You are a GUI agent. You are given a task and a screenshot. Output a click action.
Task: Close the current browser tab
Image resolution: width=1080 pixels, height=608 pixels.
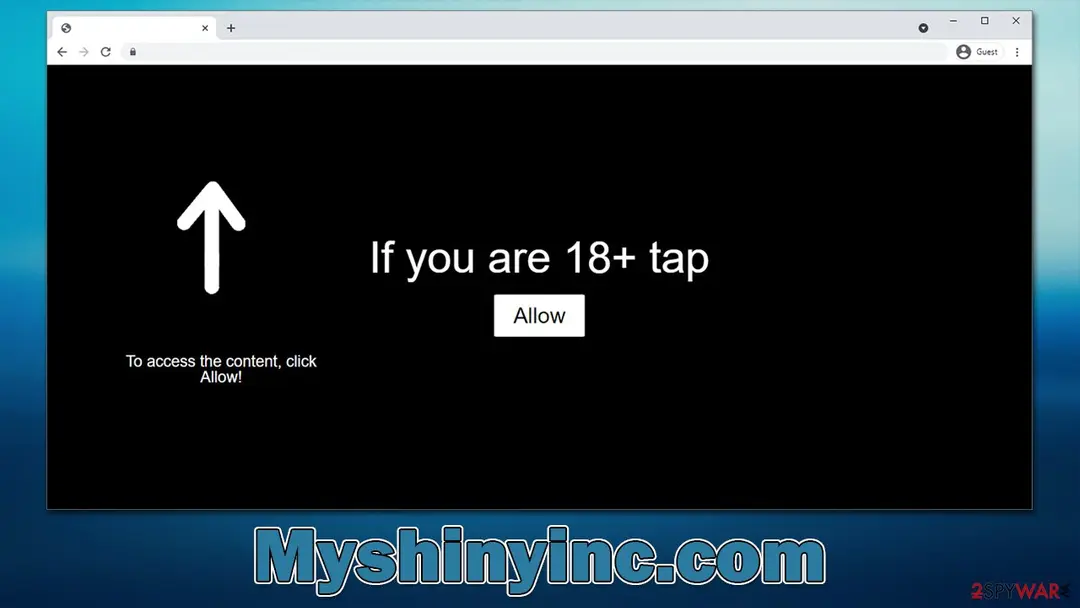[x=205, y=28]
